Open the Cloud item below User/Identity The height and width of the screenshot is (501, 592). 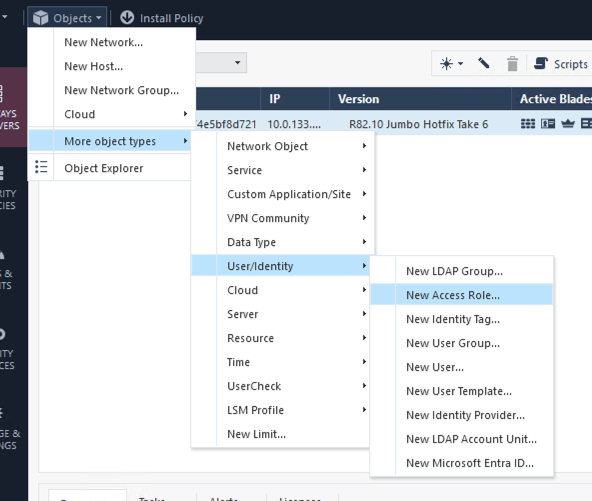click(281, 290)
